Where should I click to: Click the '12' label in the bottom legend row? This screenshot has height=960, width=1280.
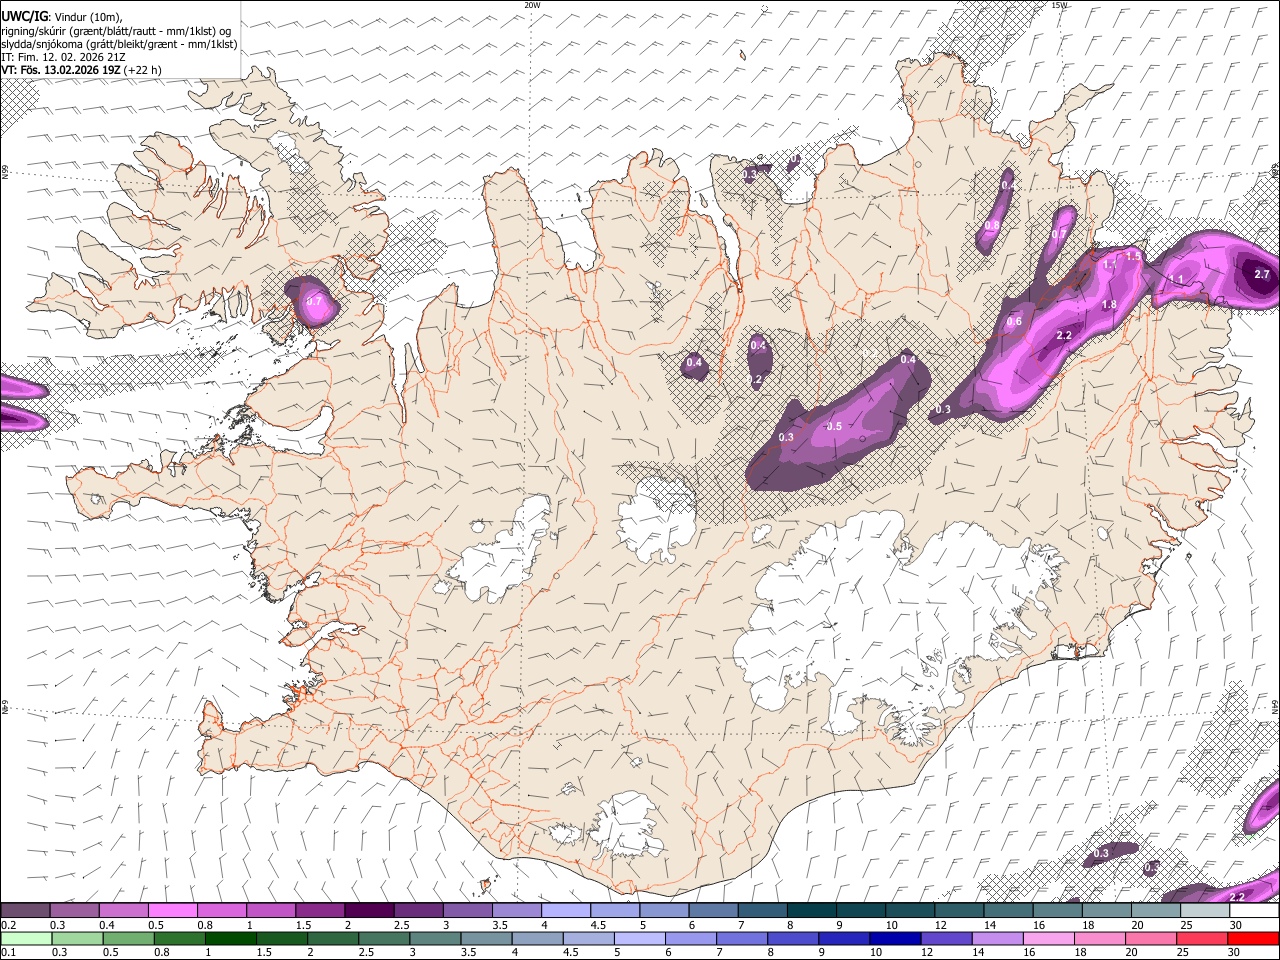[928, 953]
